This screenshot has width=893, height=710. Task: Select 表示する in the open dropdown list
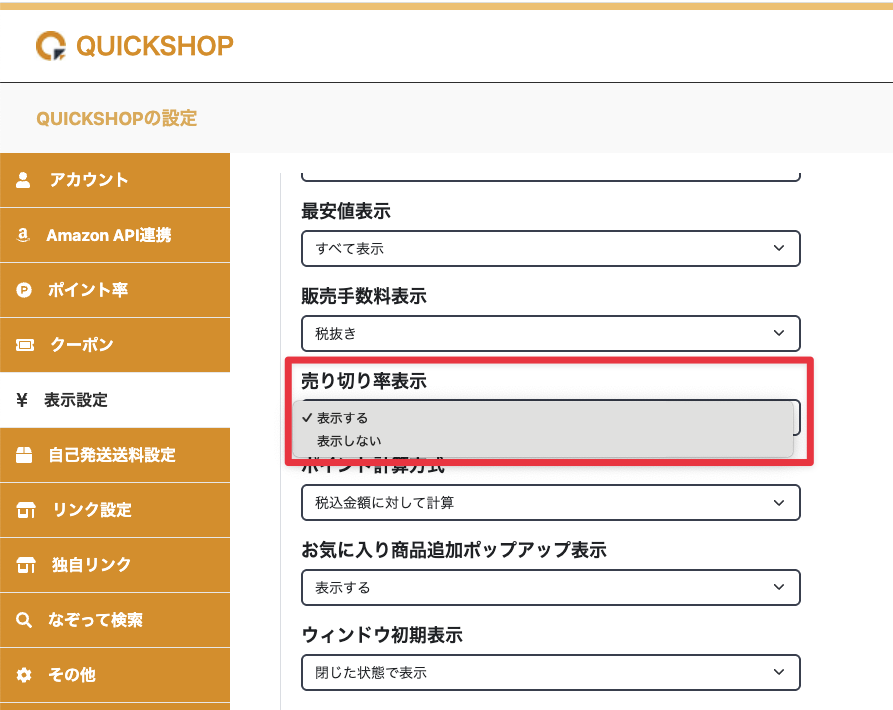click(x=343, y=418)
